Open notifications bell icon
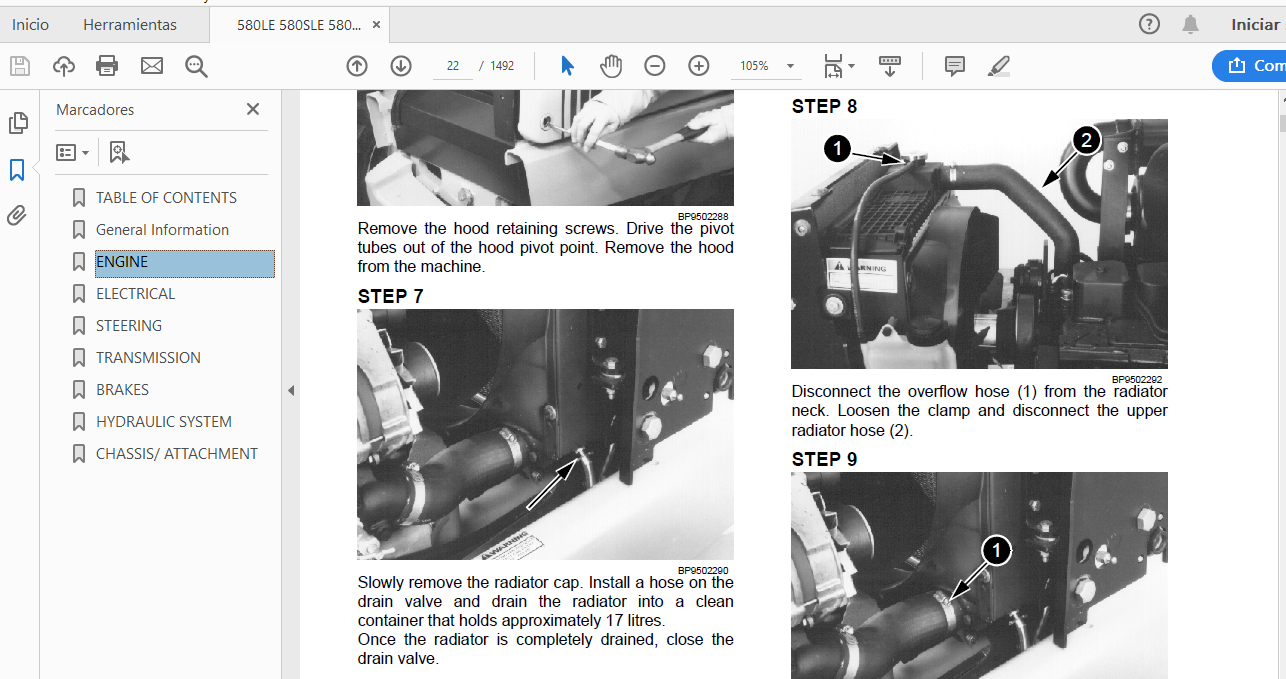The width and height of the screenshot is (1286, 679). [1190, 24]
